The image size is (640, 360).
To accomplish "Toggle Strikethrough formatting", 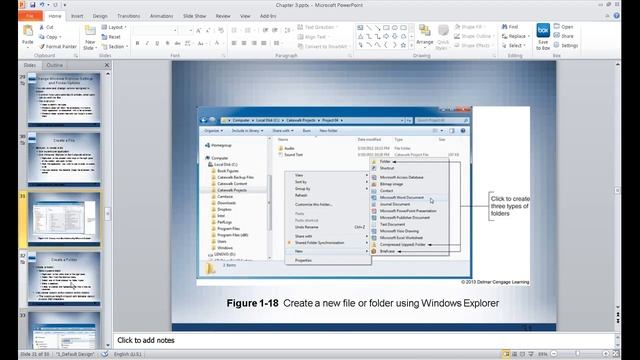I will (x=177, y=43).
